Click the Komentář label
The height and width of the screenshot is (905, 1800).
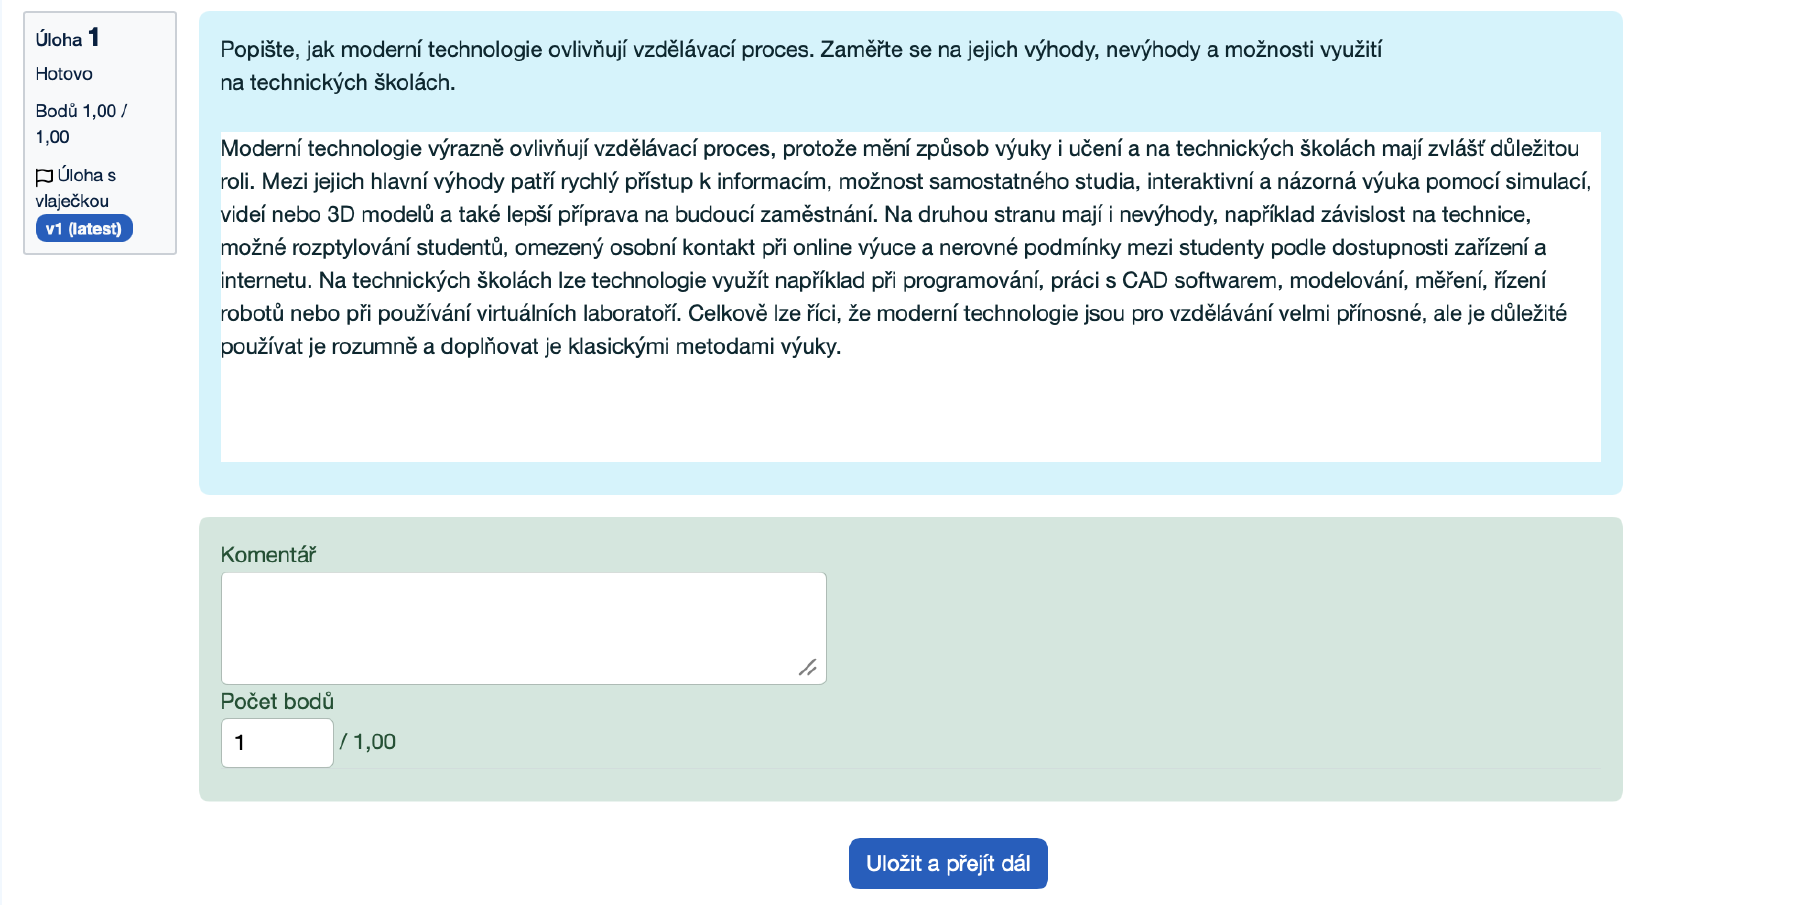[x=268, y=555]
